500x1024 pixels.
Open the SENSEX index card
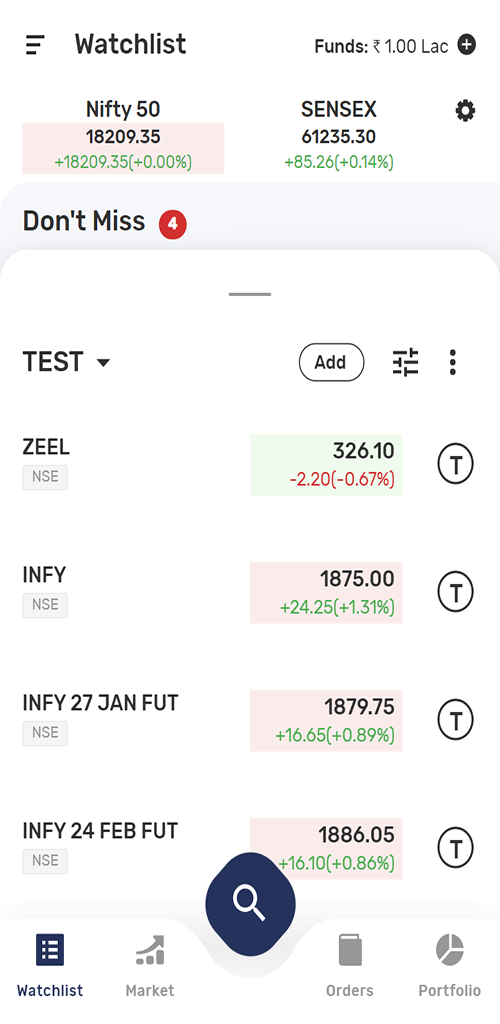pyautogui.click(x=339, y=136)
